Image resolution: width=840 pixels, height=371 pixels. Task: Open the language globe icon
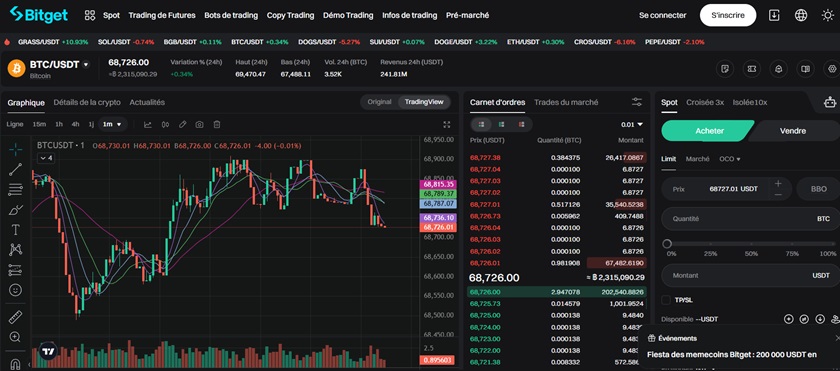pos(801,16)
